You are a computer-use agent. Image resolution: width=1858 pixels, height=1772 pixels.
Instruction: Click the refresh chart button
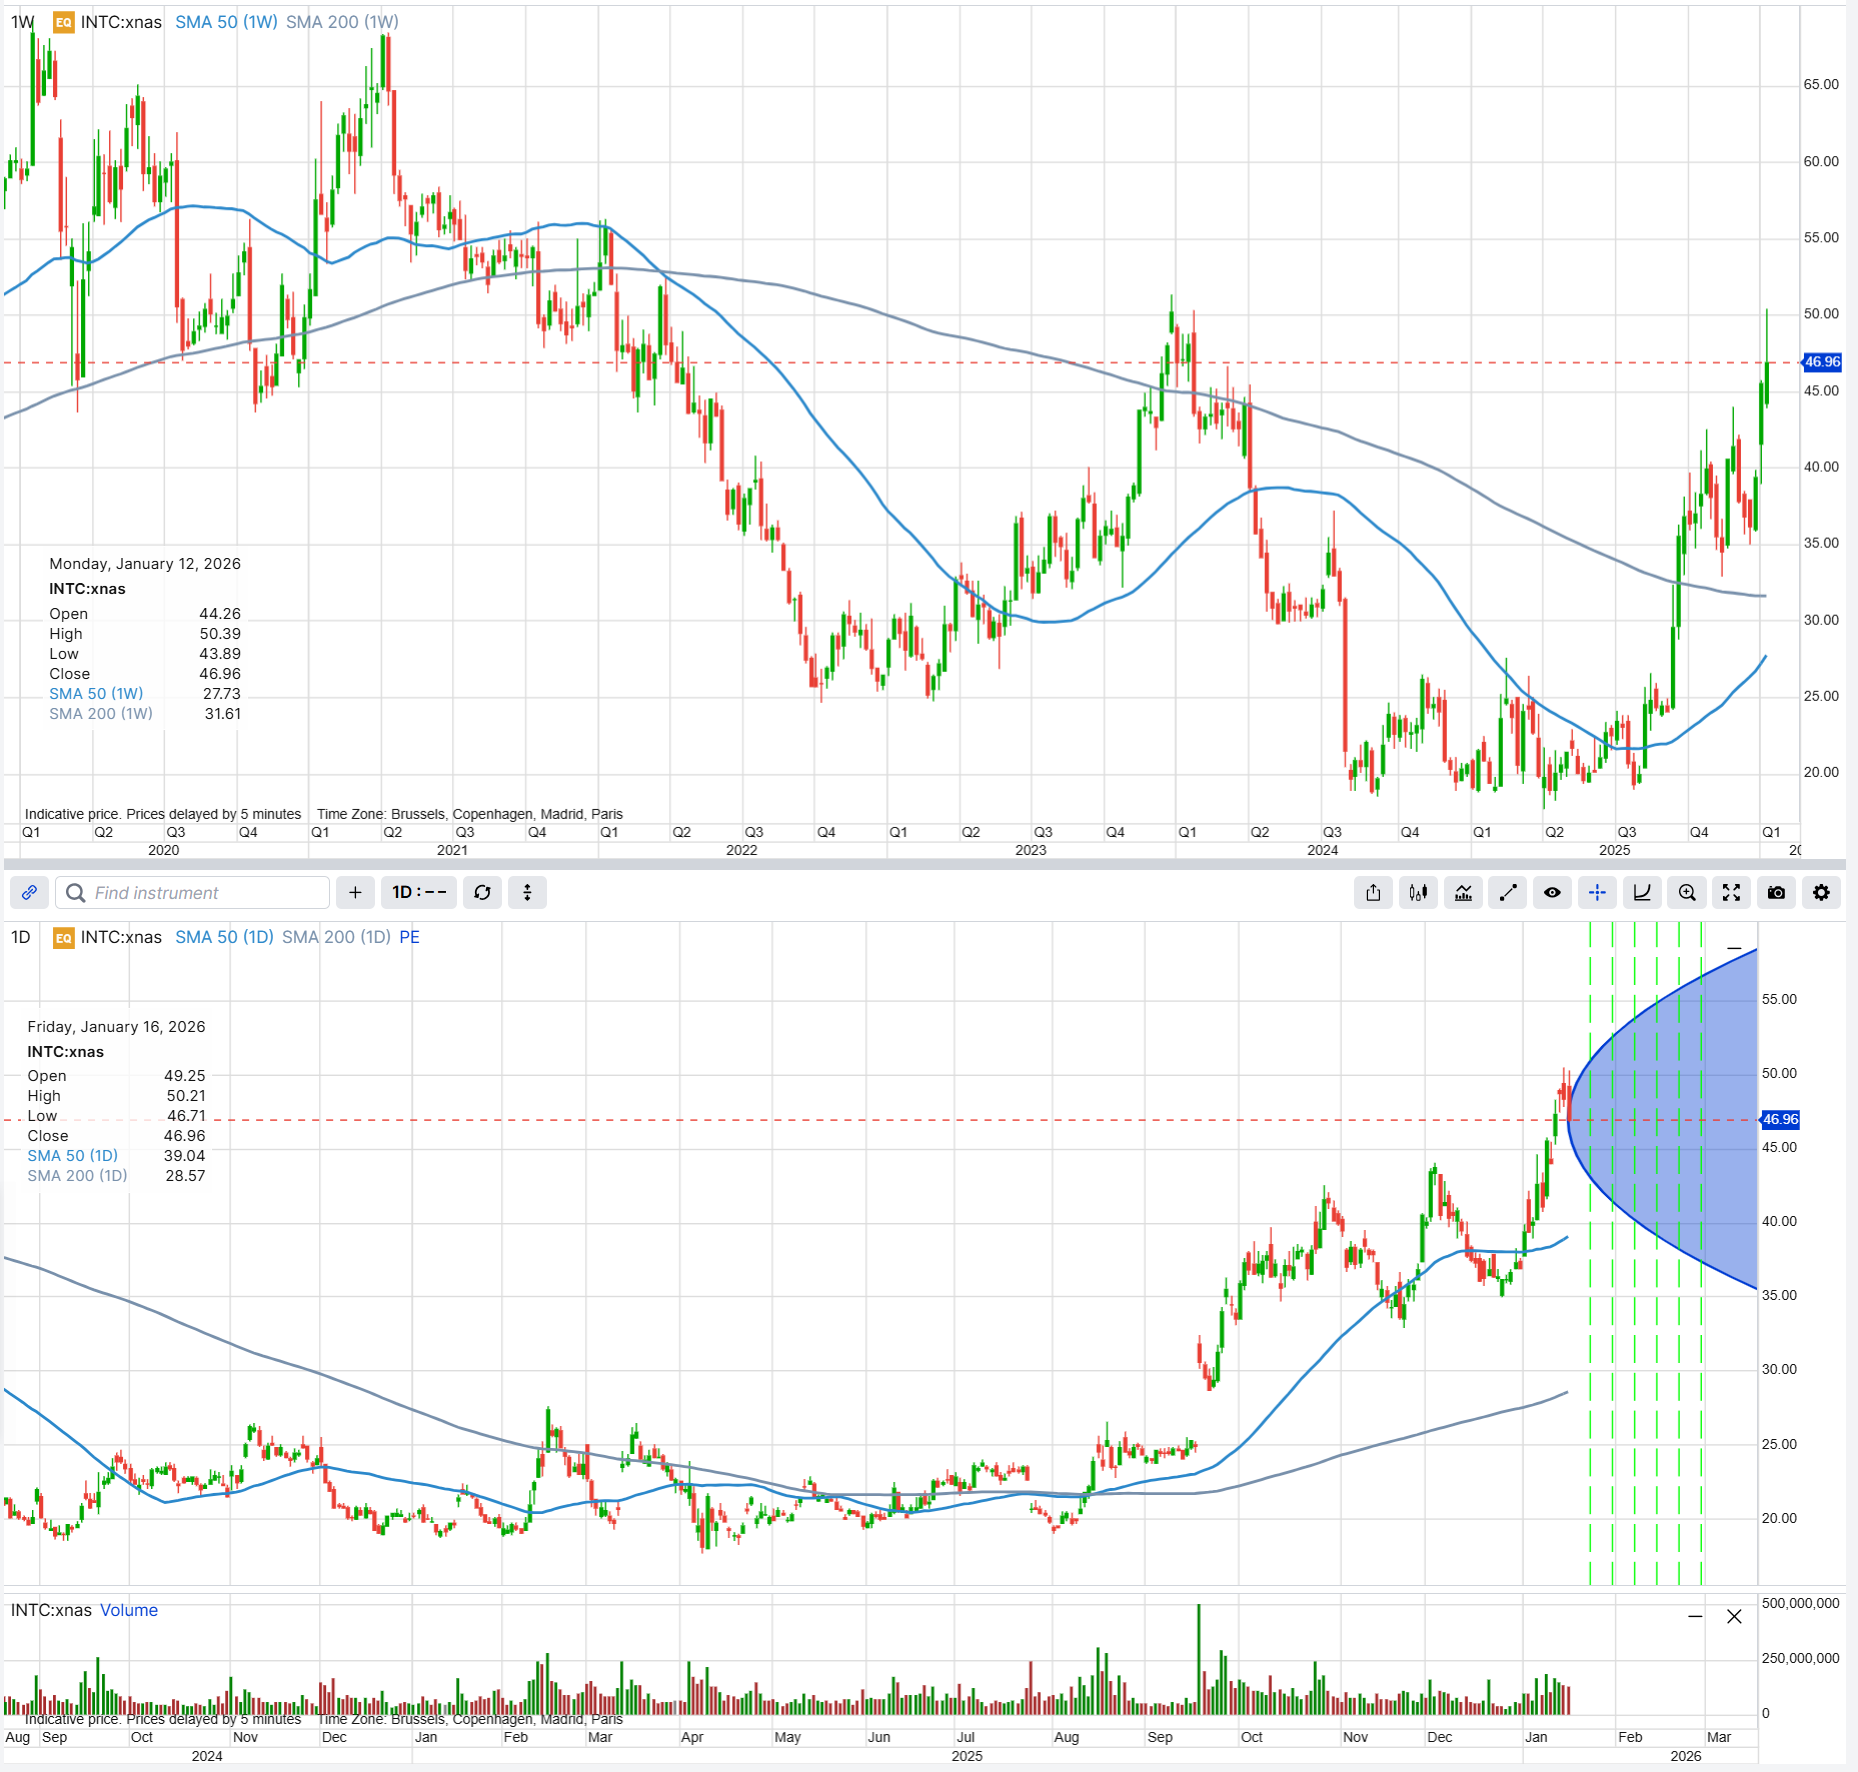click(482, 893)
